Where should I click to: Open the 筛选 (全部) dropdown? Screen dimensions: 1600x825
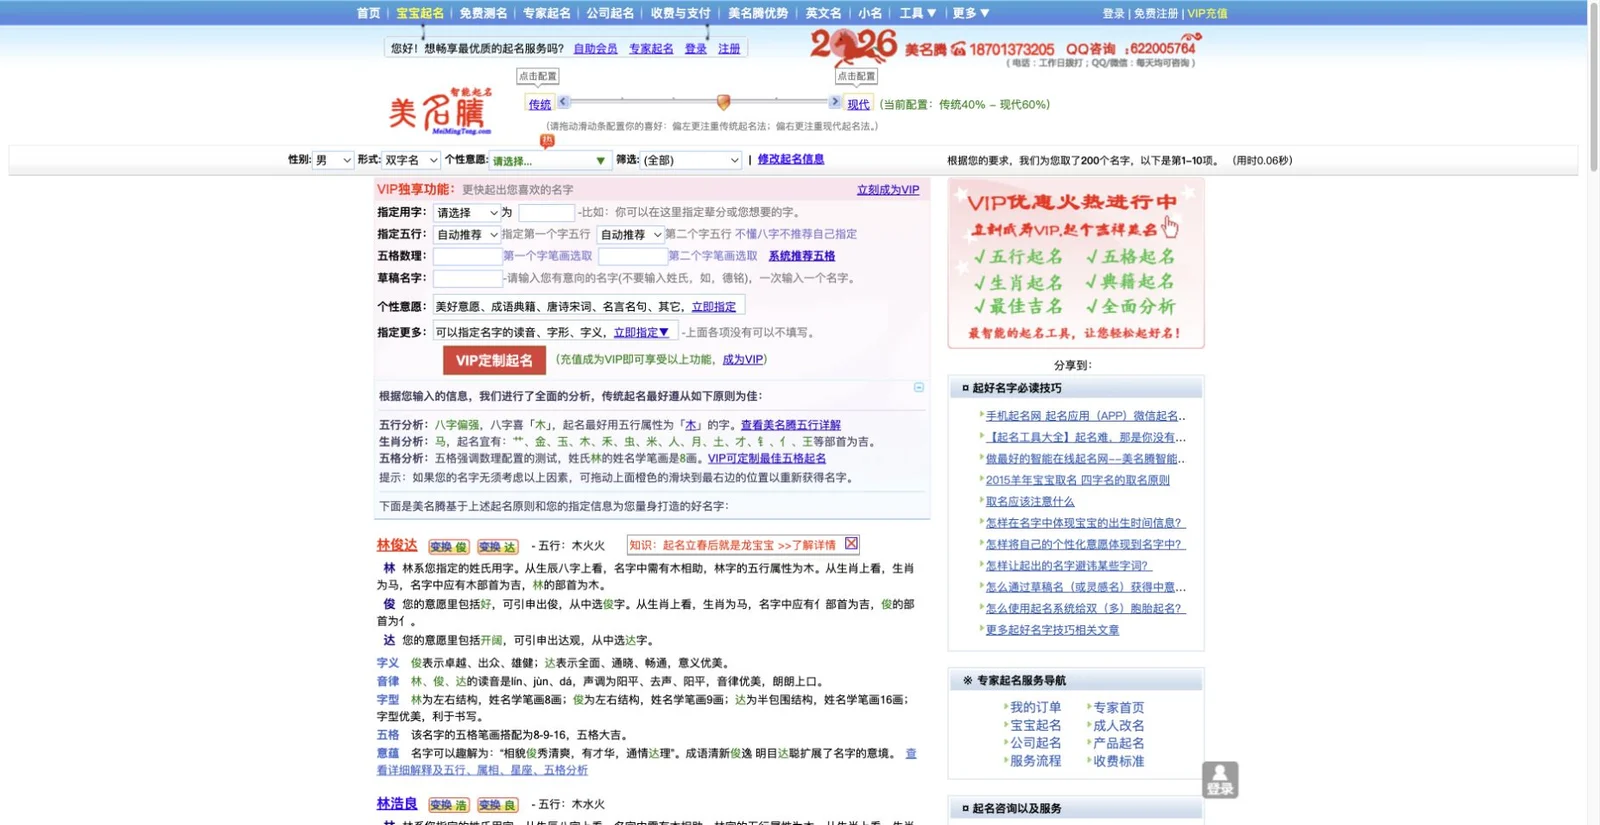(691, 160)
